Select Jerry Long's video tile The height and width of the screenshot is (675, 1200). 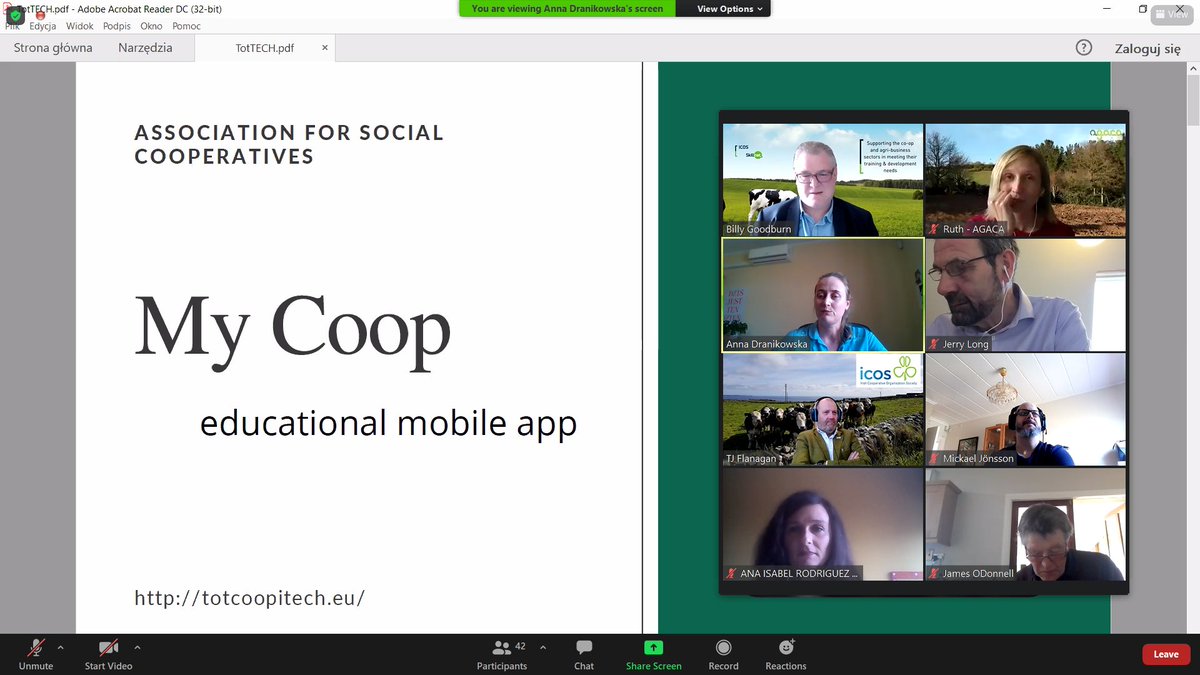tap(1025, 295)
